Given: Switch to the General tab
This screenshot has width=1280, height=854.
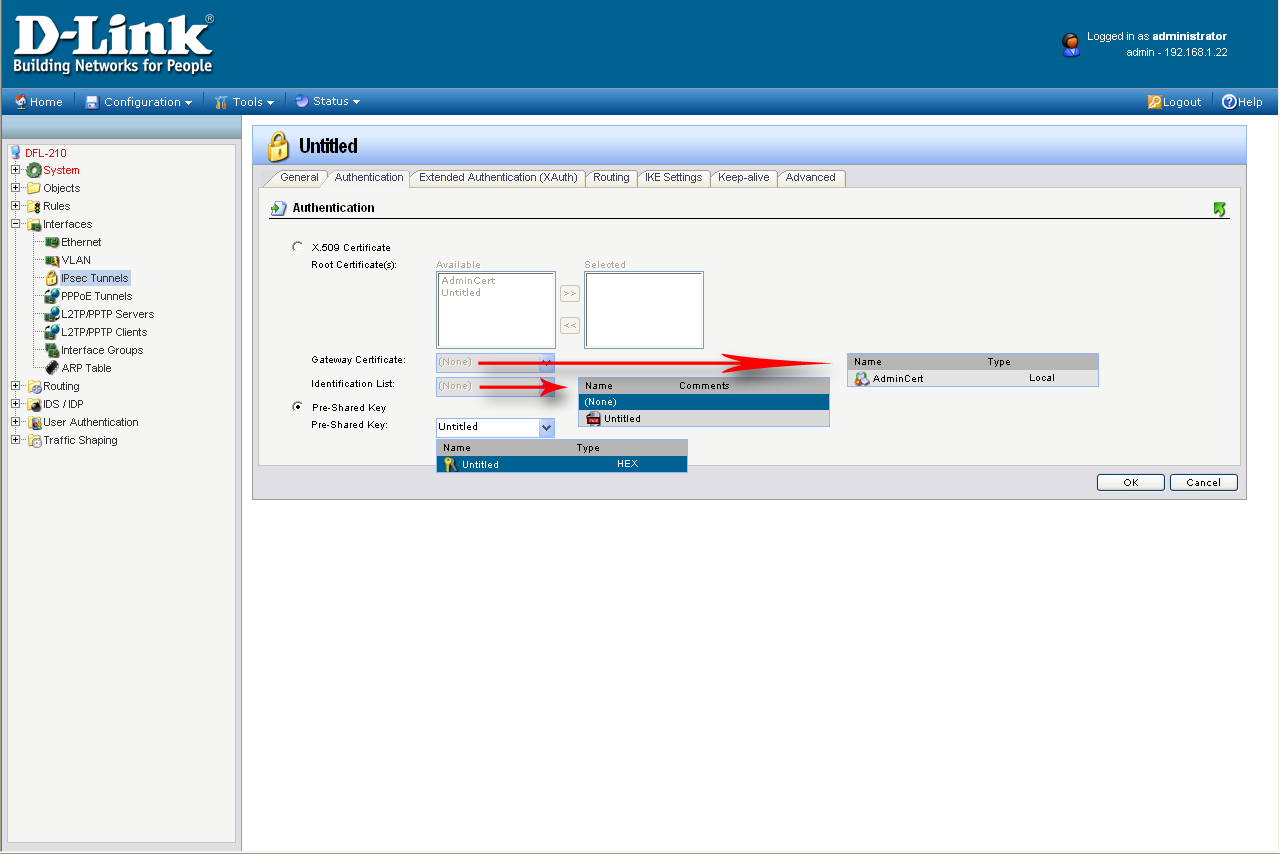Looking at the screenshot, I should [299, 178].
